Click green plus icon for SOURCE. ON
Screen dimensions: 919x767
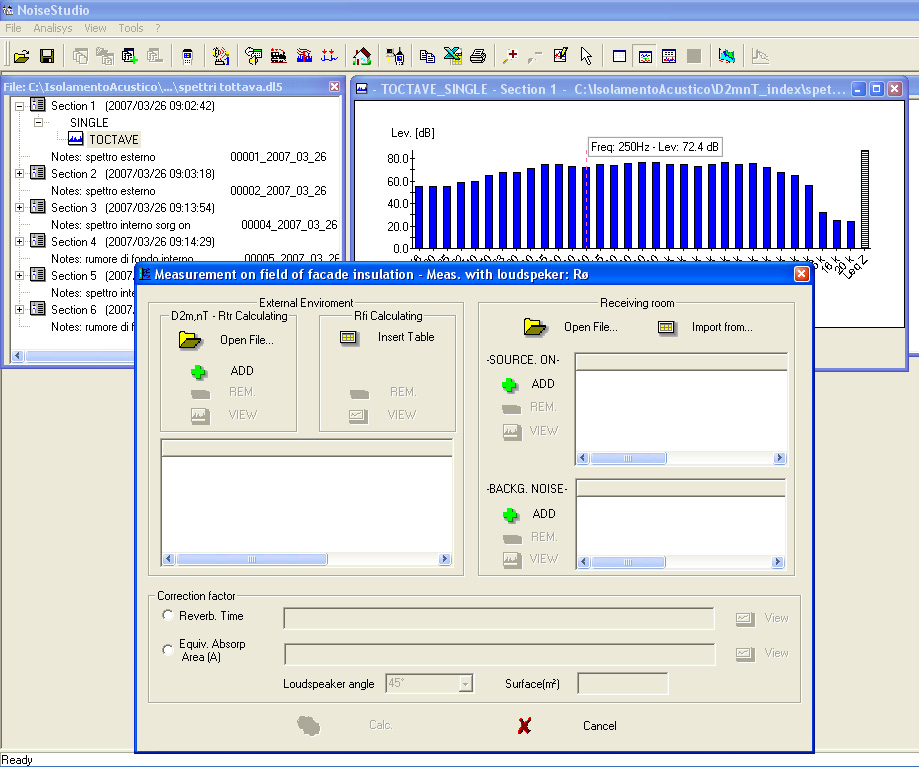pos(509,384)
